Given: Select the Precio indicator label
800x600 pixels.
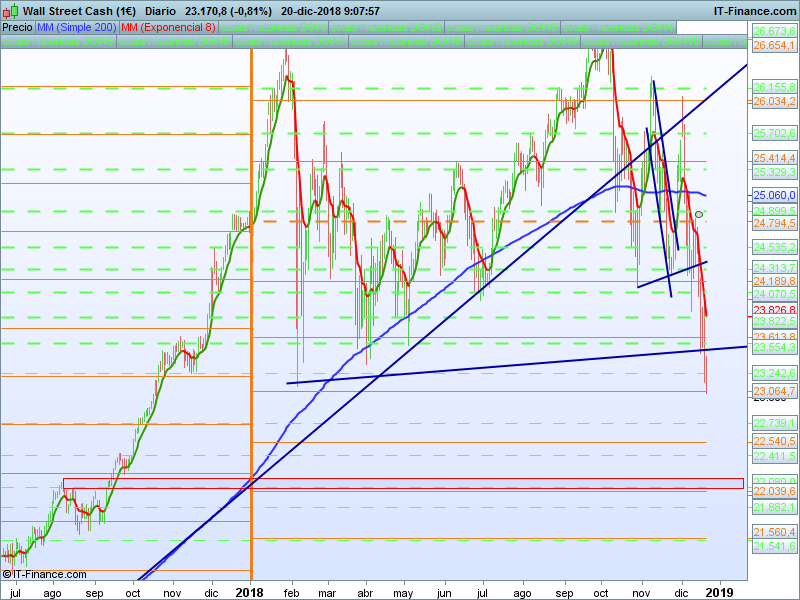Looking at the screenshot, I should coord(17,27).
